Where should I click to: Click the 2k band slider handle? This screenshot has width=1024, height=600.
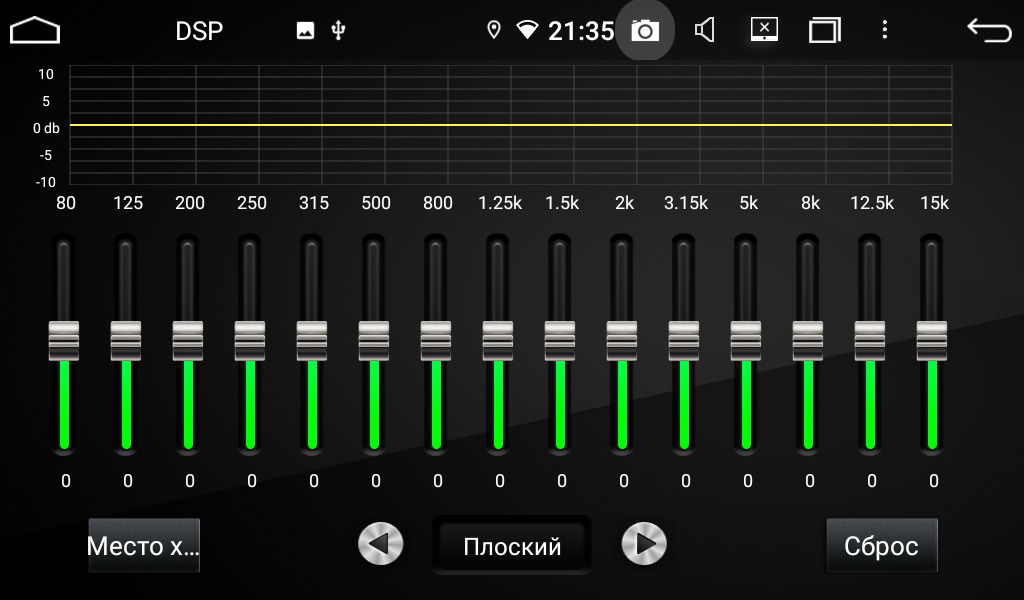pos(622,340)
